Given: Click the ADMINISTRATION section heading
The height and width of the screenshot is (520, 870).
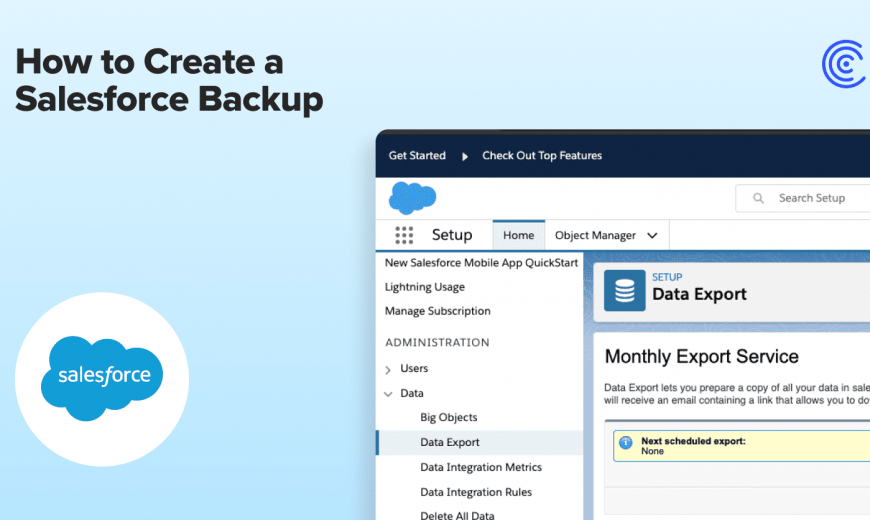Looking at the screenshot, I should [x=437, y=342].
